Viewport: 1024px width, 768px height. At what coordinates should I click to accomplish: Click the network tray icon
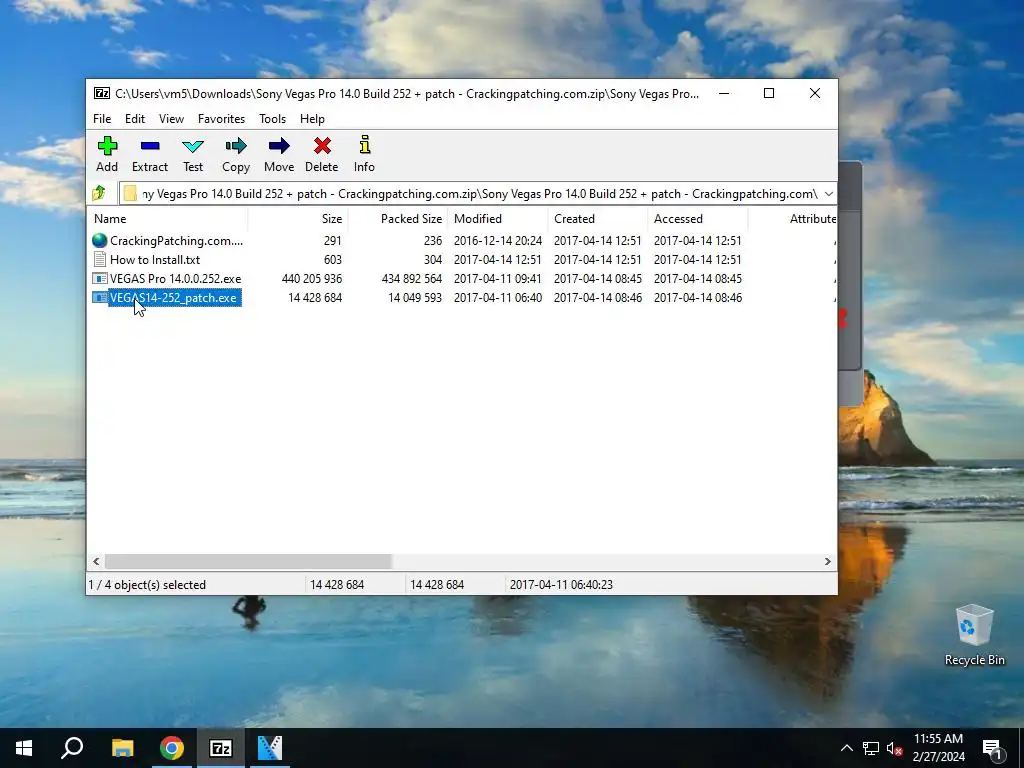871,748
